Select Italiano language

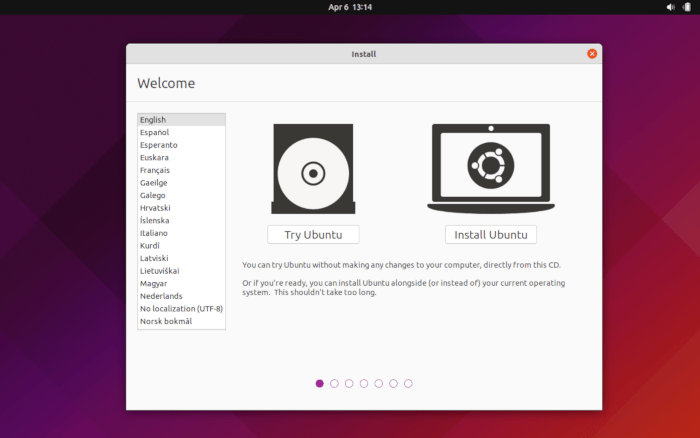coord(181,233)
